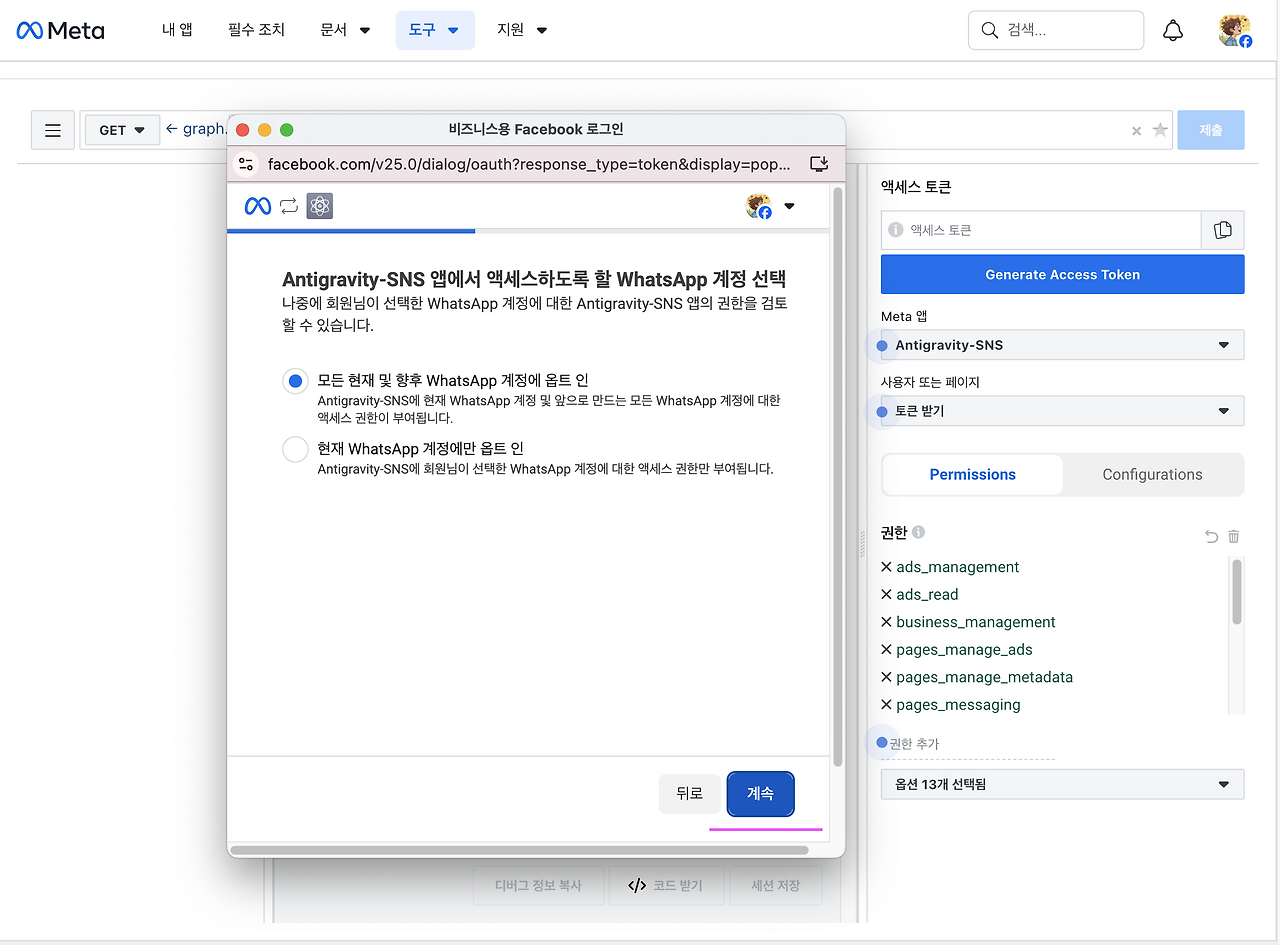Clear the query field with the X icon

[x=1136, y=131]
